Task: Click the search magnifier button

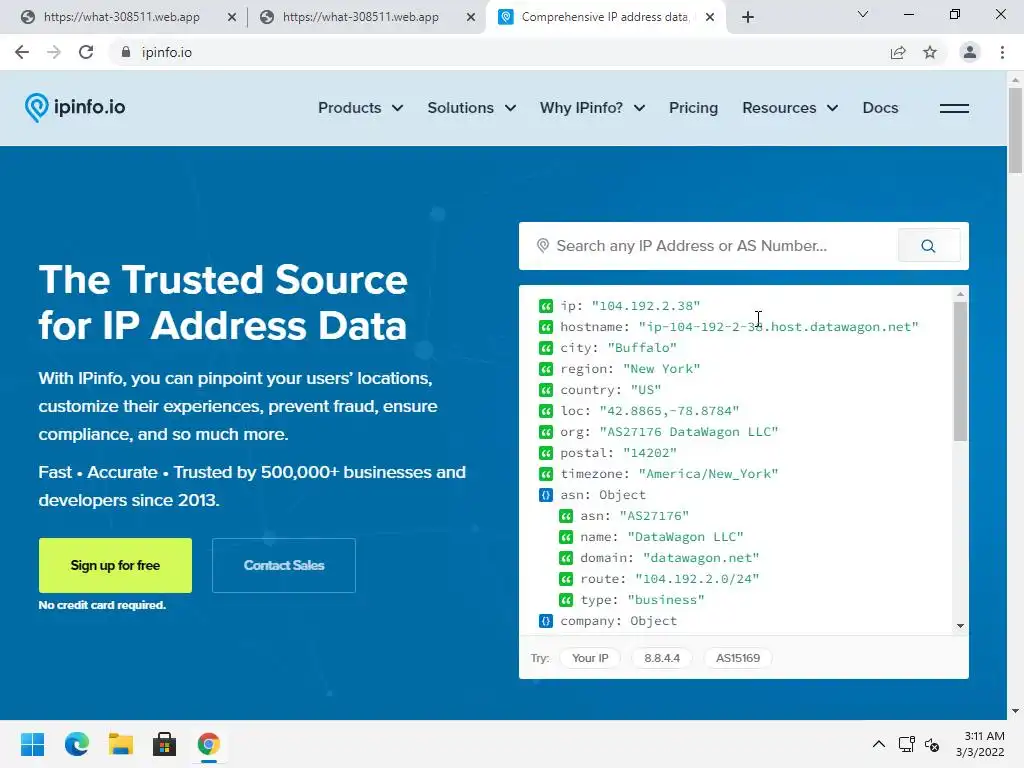Action: tap(929, 246)
